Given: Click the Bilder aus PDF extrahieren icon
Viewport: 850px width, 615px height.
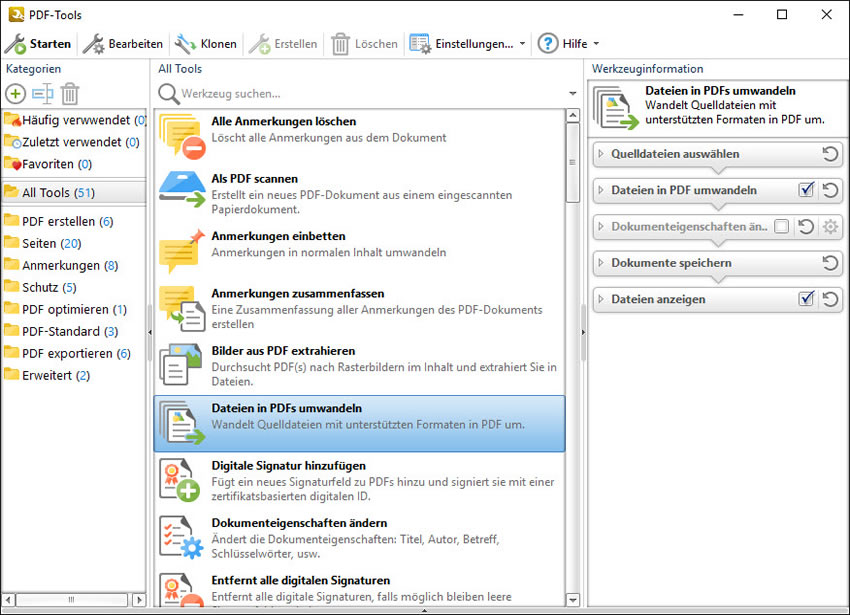Looking at the screenshot, I should 181,364.
